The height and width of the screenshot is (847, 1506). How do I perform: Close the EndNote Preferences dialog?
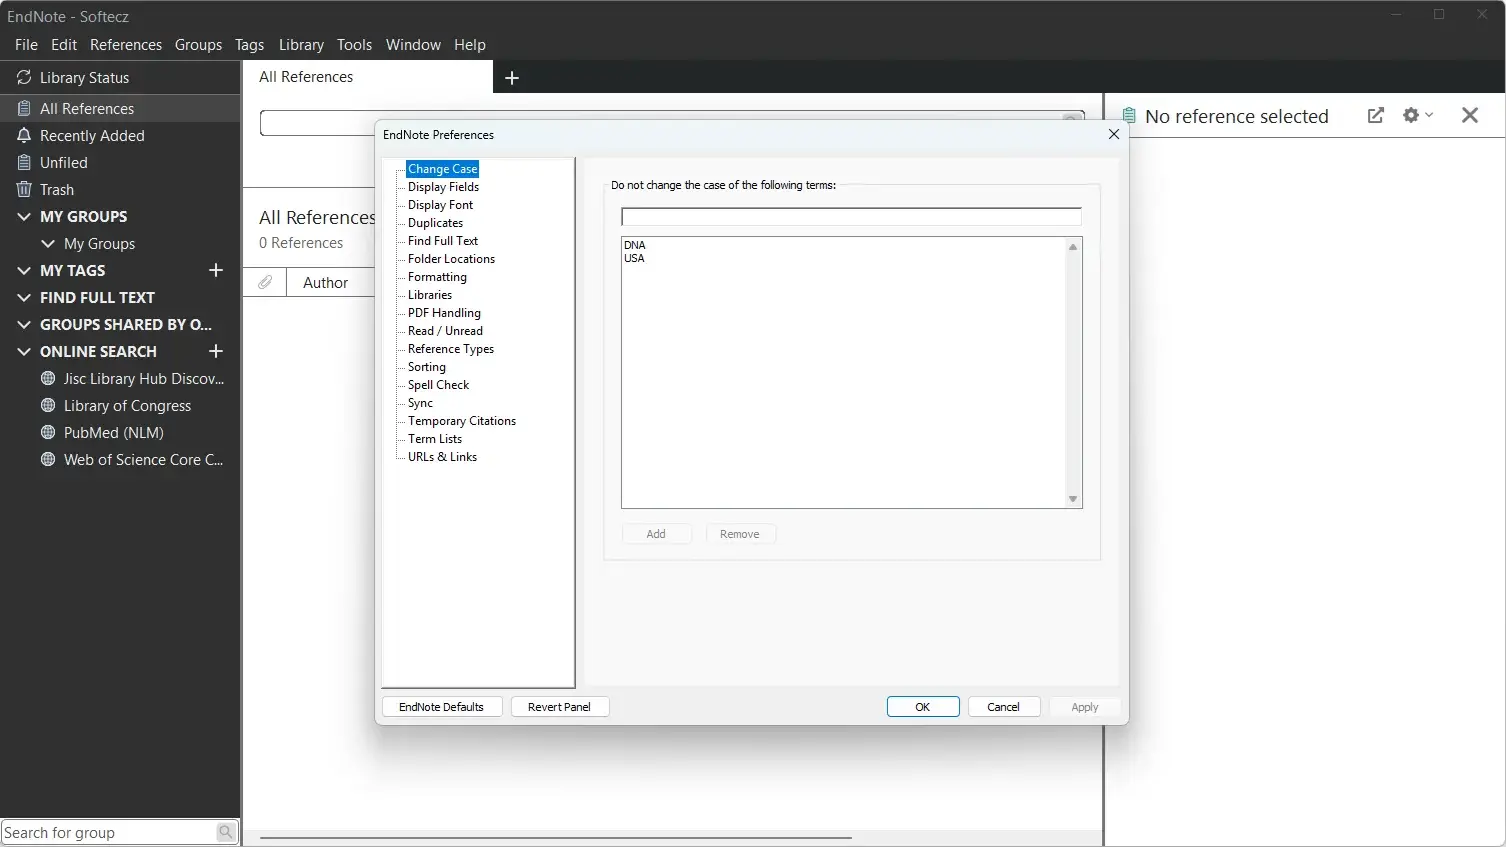[1114, 134]
